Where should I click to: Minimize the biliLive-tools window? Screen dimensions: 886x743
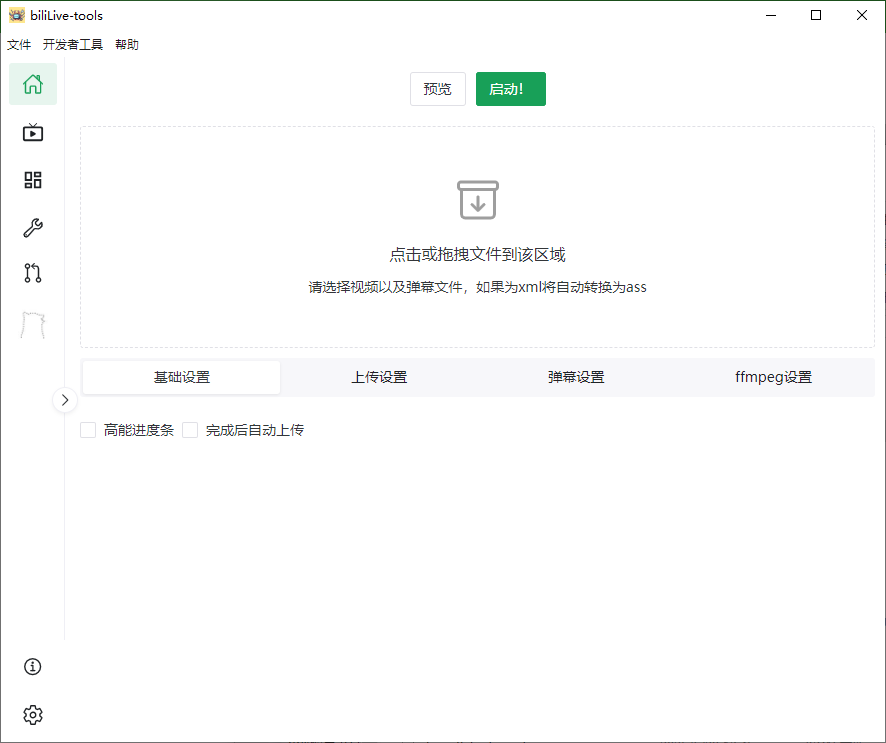771,15
